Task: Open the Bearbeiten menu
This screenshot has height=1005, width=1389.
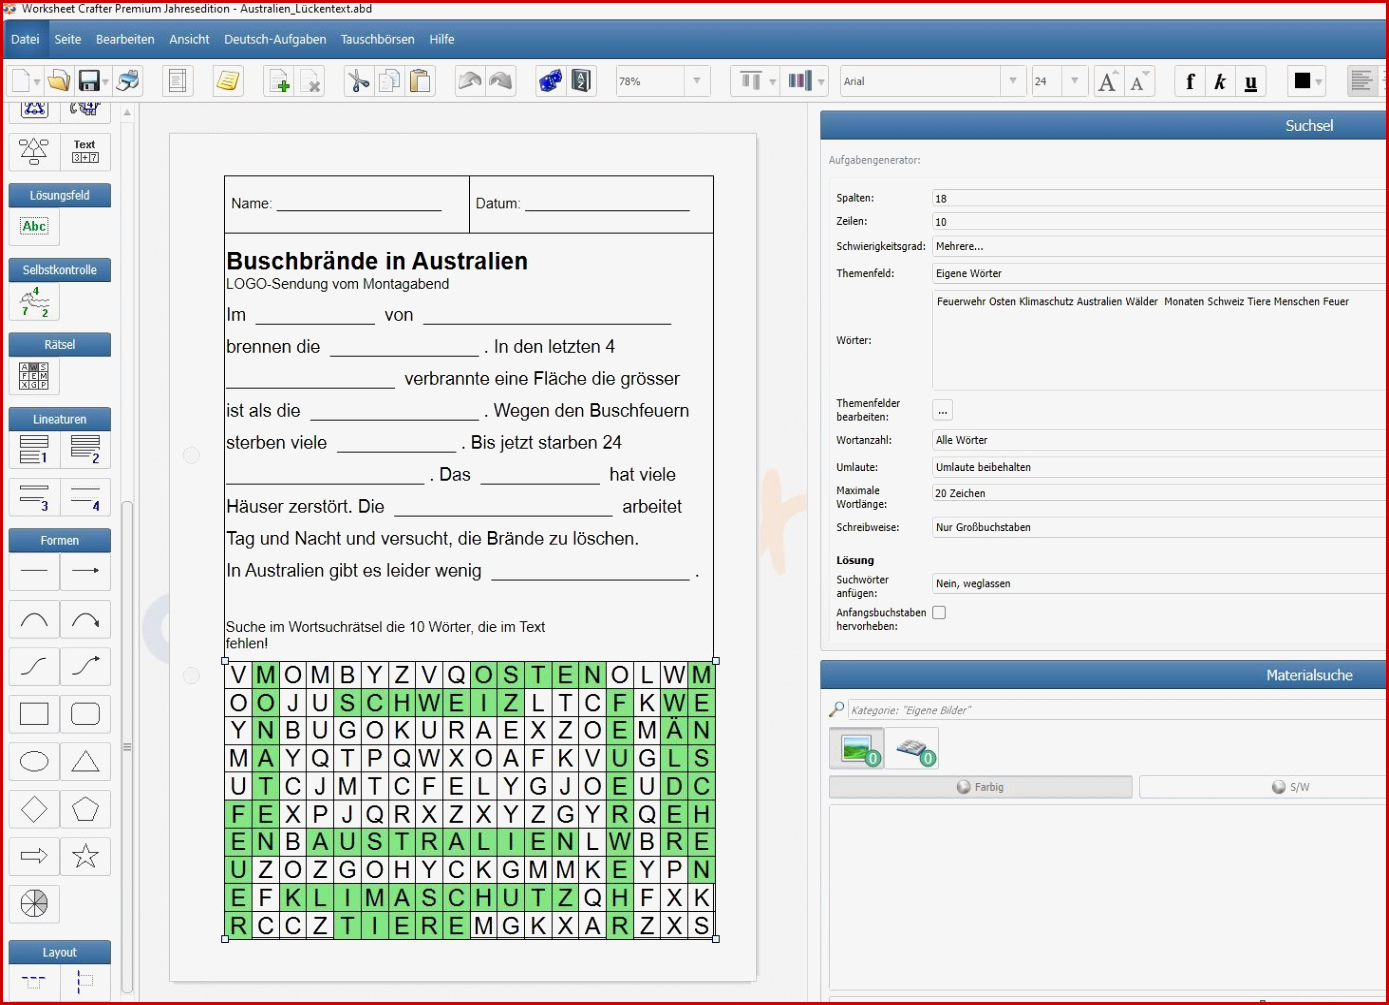Action: [x=125, y=39]
